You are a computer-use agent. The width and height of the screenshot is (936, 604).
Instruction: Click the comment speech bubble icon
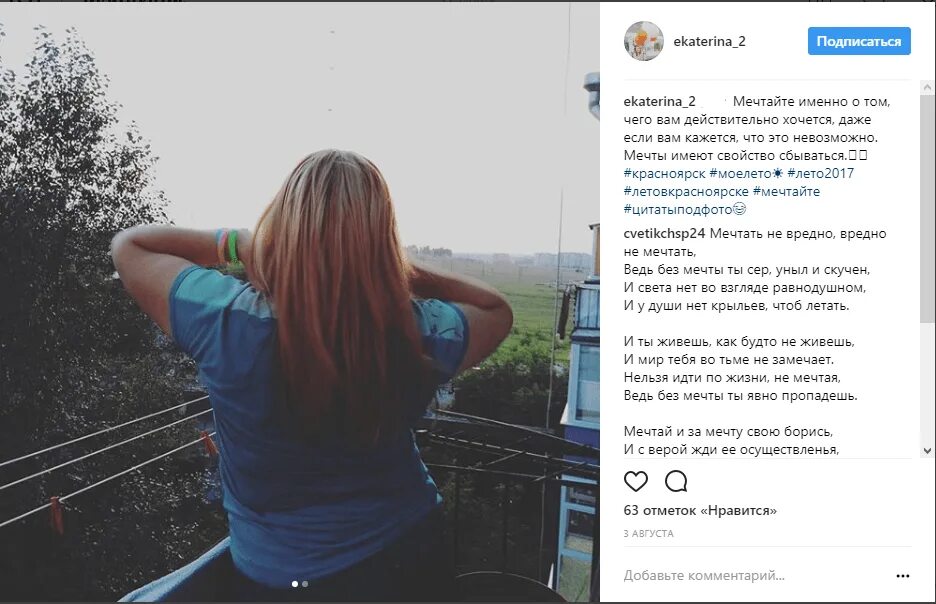(x=676, y=481)
